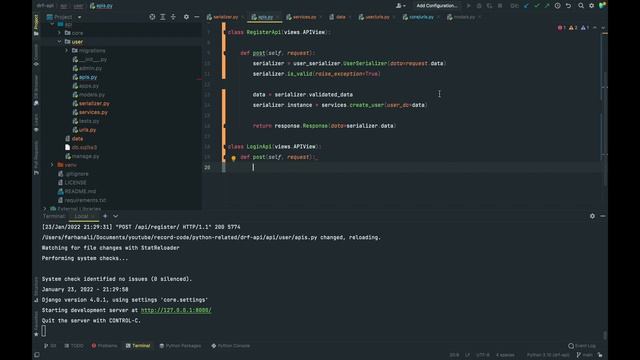Select serializer.py in project tree
The height and width of the screenshot is (360, 640).
pos(91,104)
